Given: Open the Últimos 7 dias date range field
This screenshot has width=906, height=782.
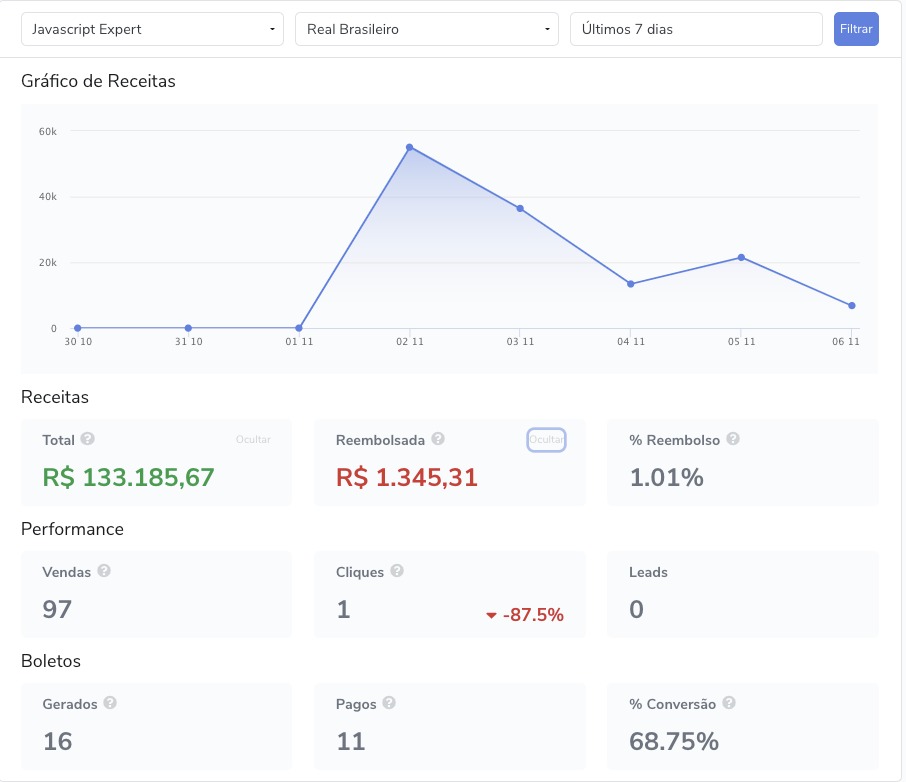Looking at the screenshot, I should click(x=696, y=29).
